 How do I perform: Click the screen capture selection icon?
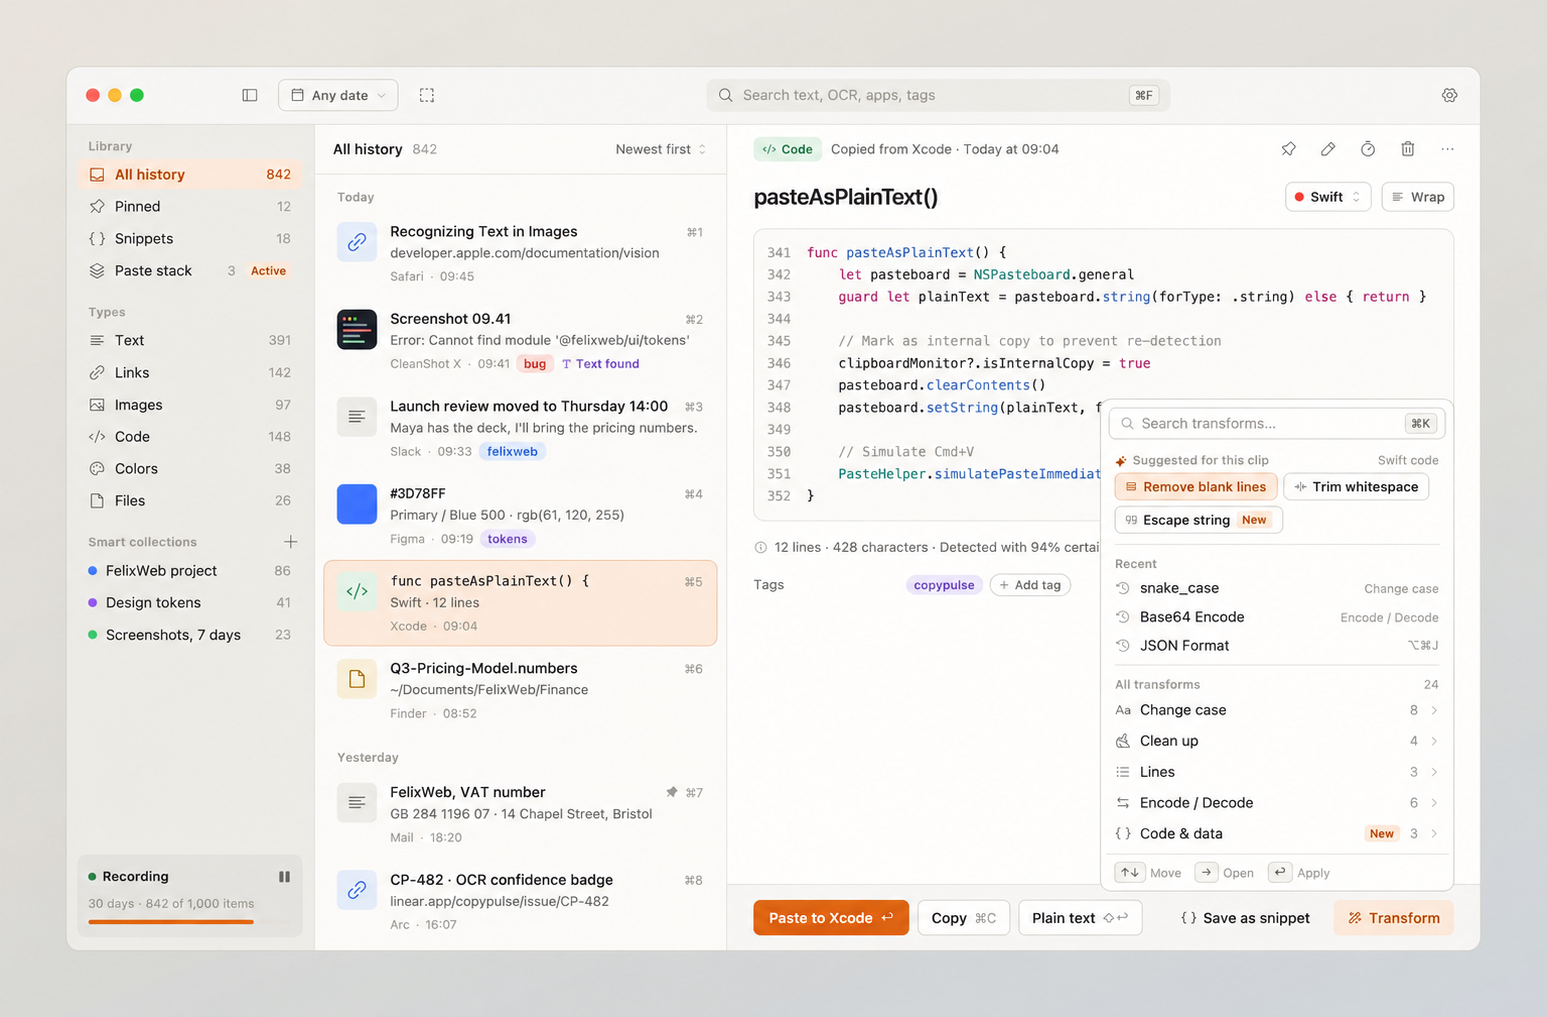(x=427, y=95)
